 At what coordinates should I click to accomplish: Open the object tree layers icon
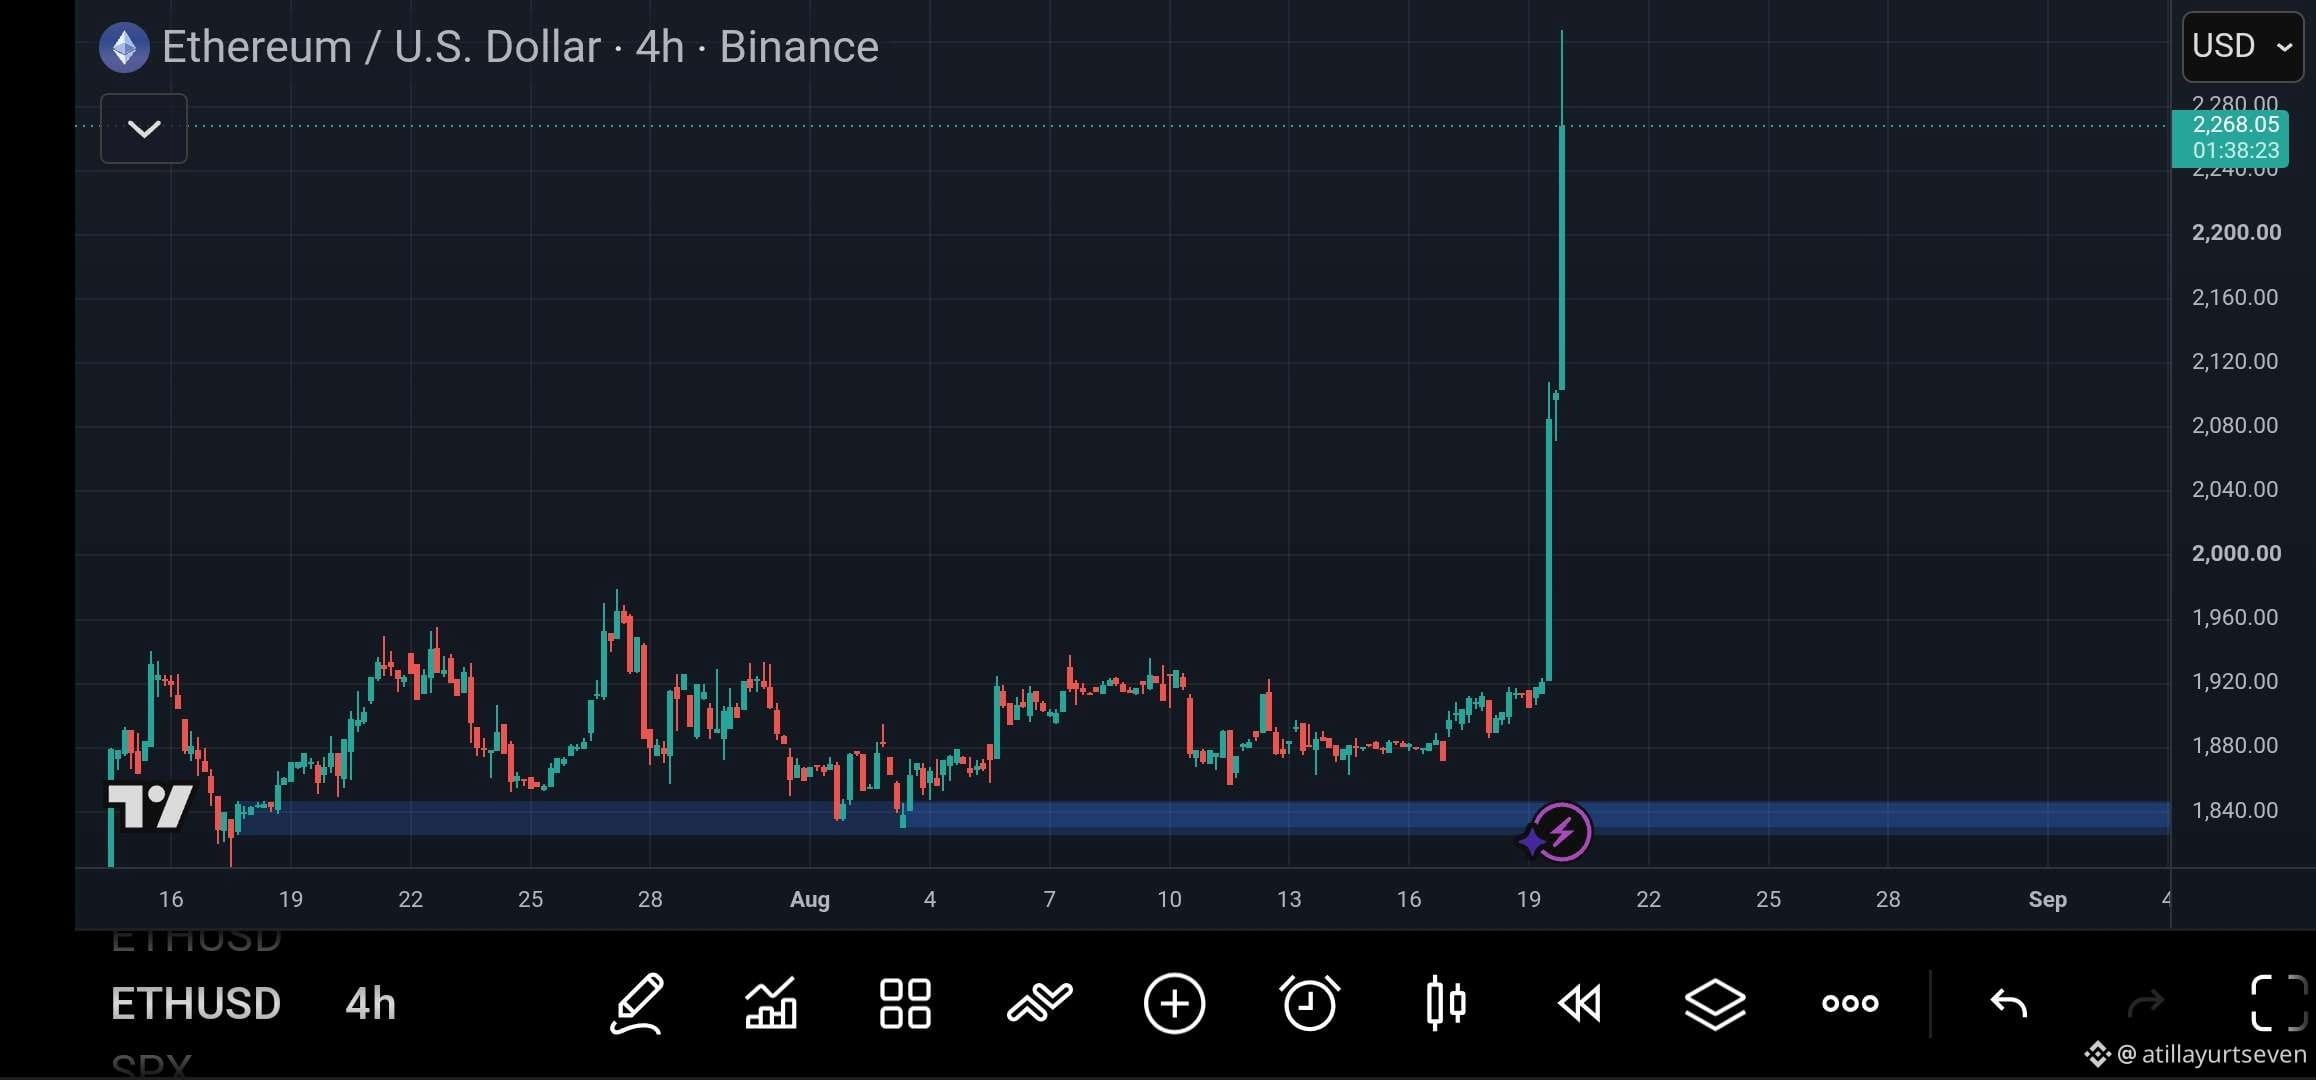pos(1715,1004)
